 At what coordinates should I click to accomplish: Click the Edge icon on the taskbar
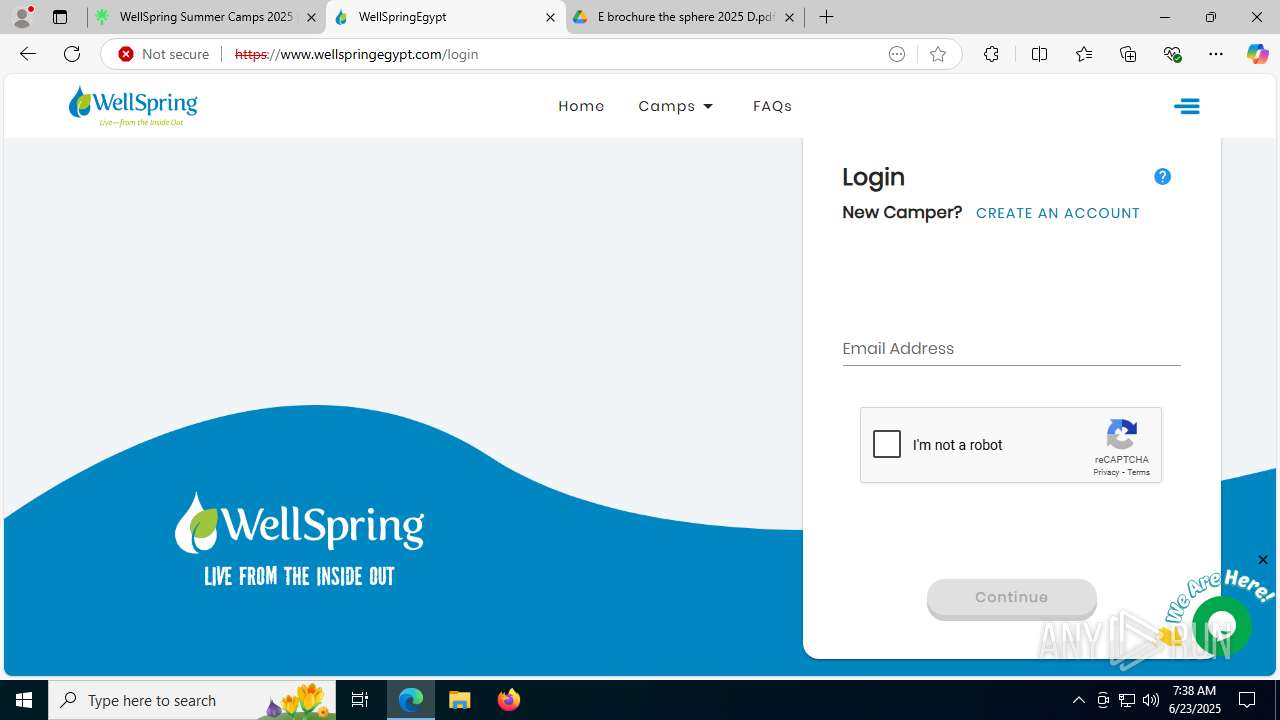[411, 700]
